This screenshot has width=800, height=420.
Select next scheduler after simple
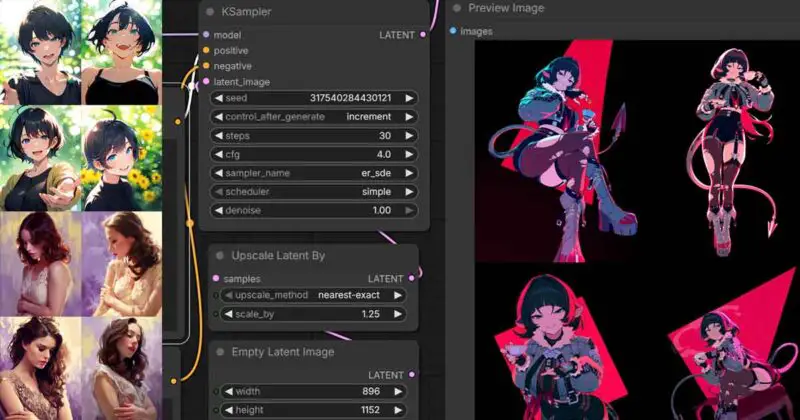tap(409, 192)
